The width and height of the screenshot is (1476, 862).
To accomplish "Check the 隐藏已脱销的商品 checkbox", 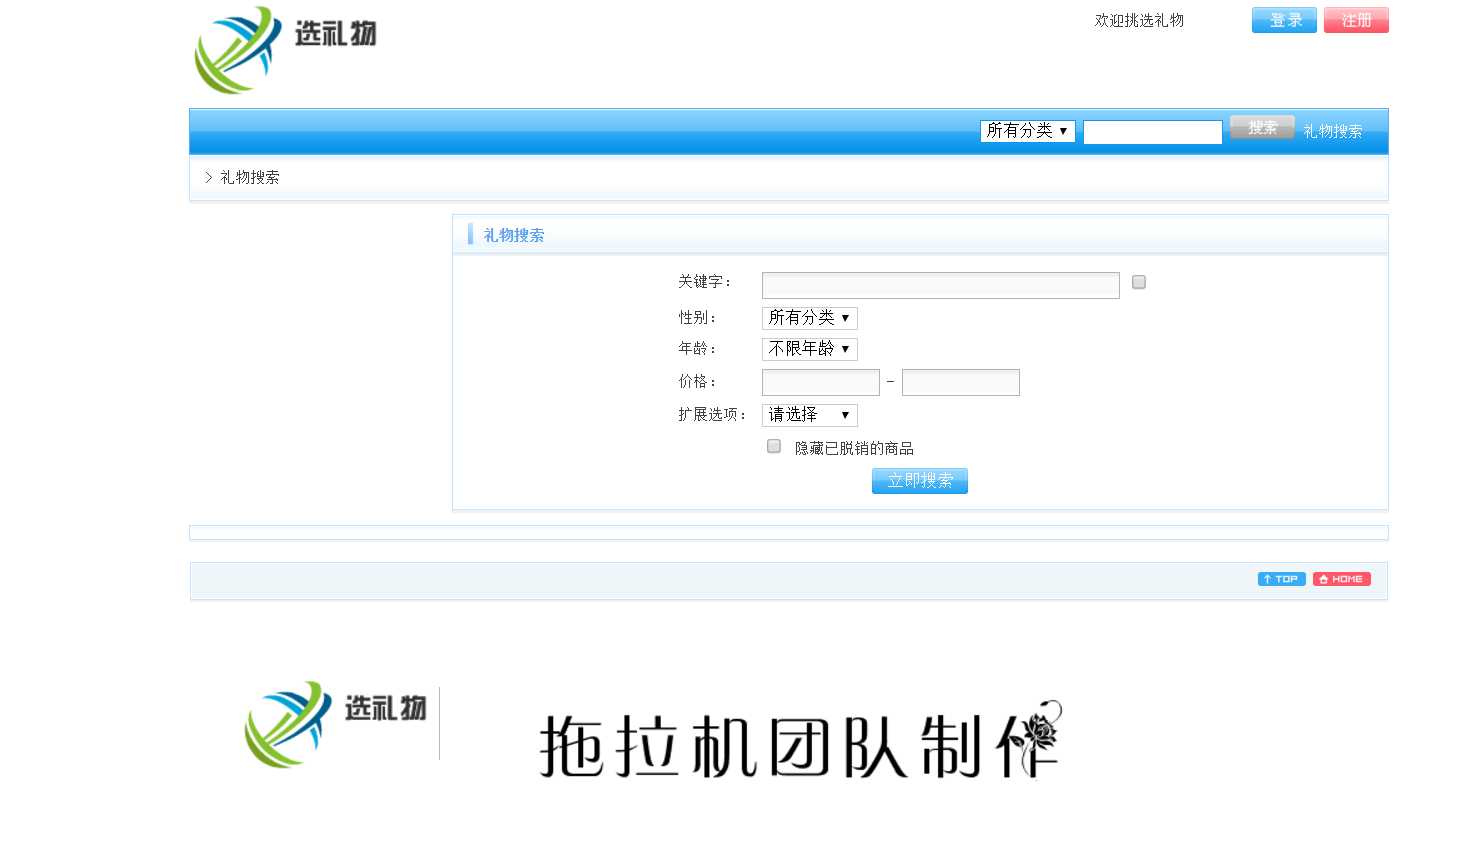I will (774, 446).
